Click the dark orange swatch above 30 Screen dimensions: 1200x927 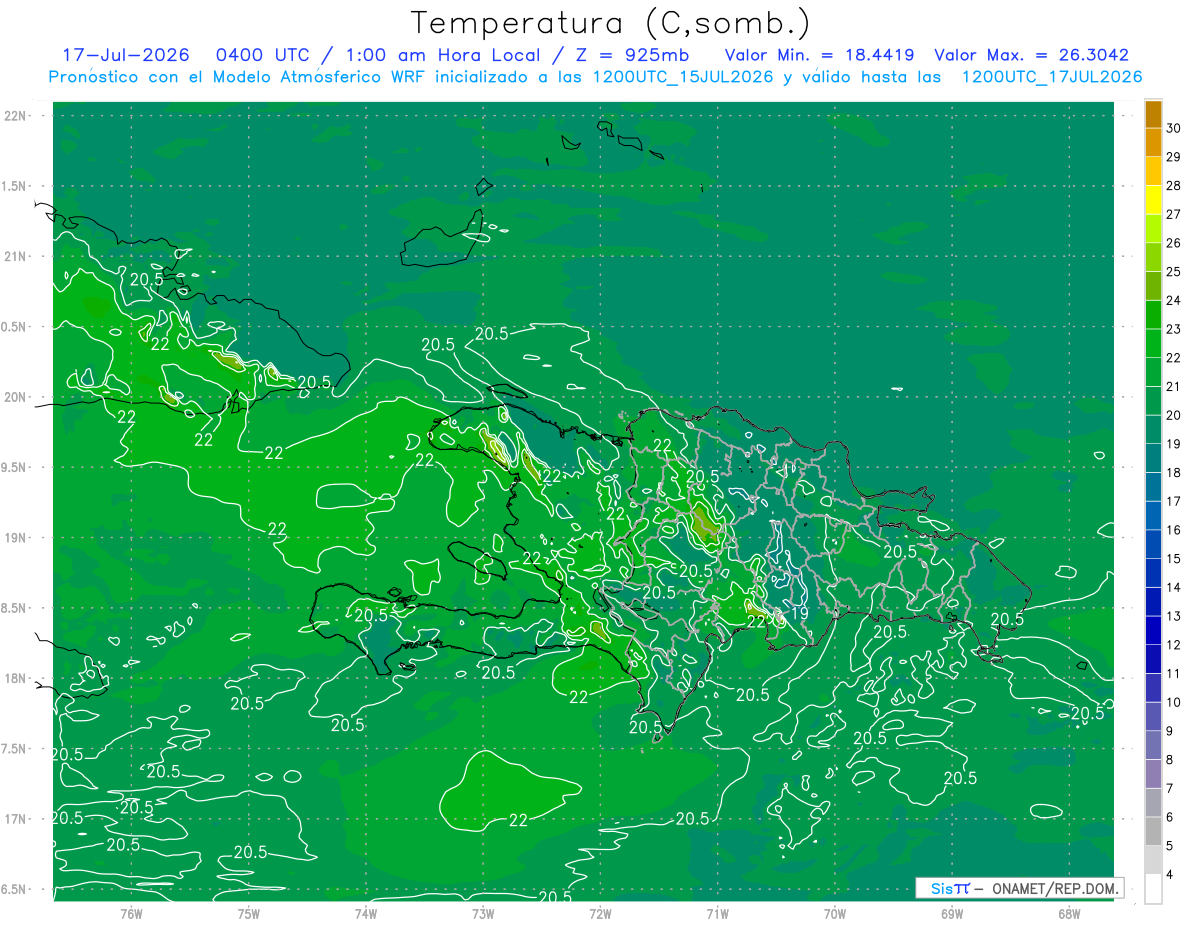1153,114
